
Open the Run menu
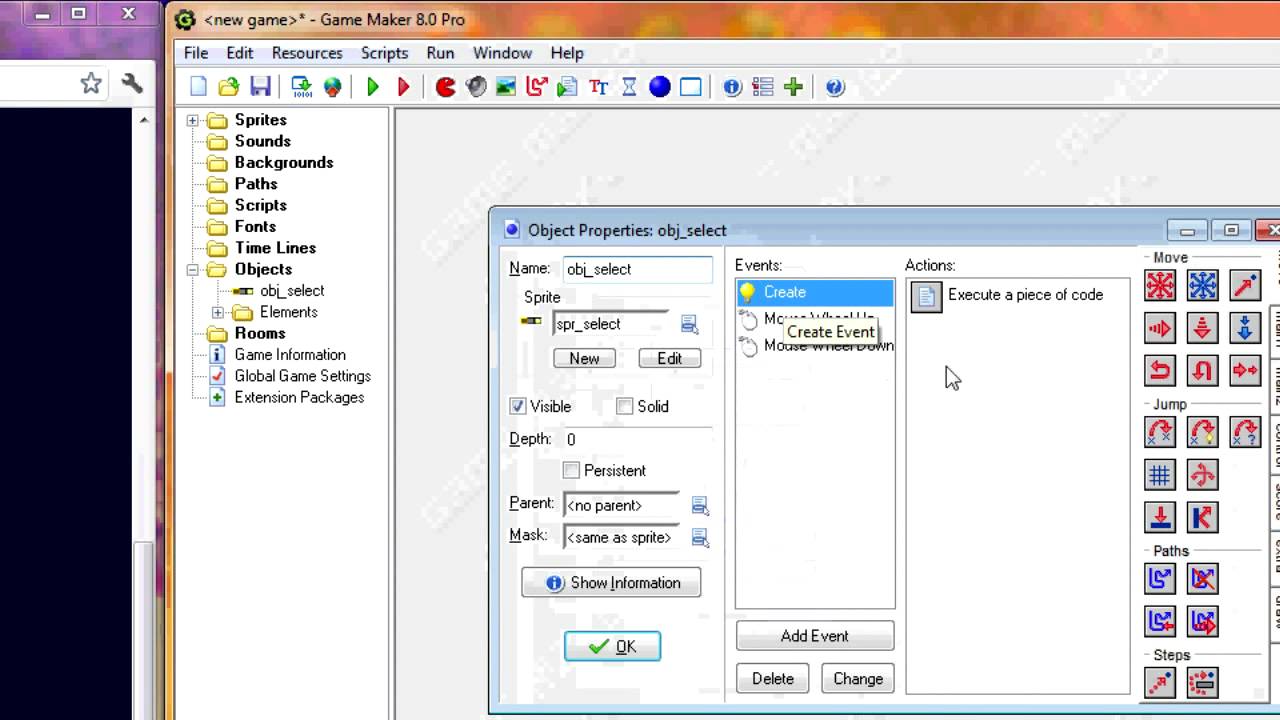pyautogui.click(x=440, y=53)
